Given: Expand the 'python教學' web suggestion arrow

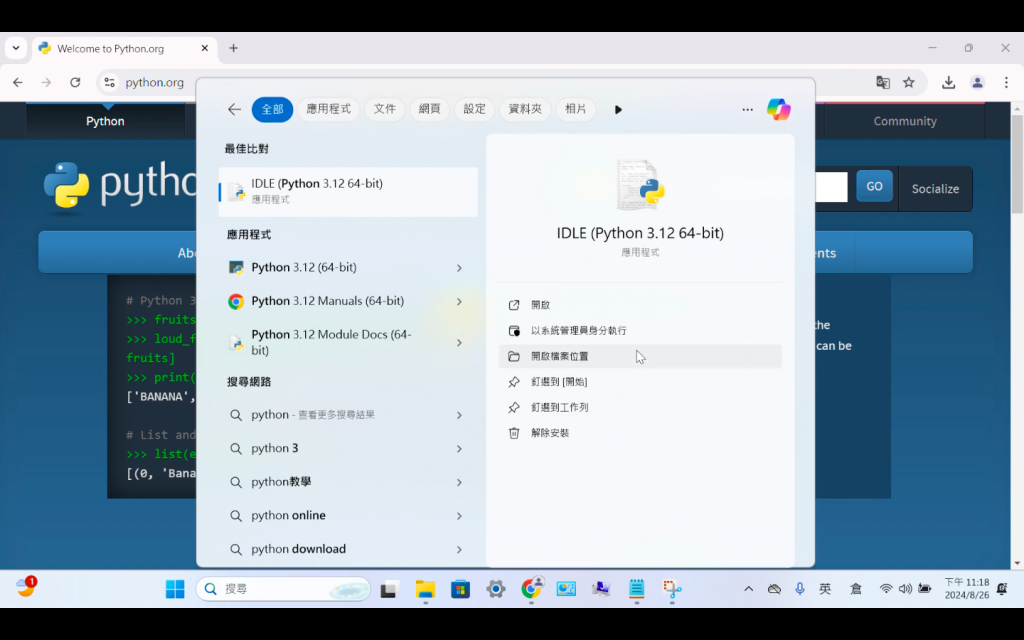Looking at the screenshot, I should coord(459,482).
